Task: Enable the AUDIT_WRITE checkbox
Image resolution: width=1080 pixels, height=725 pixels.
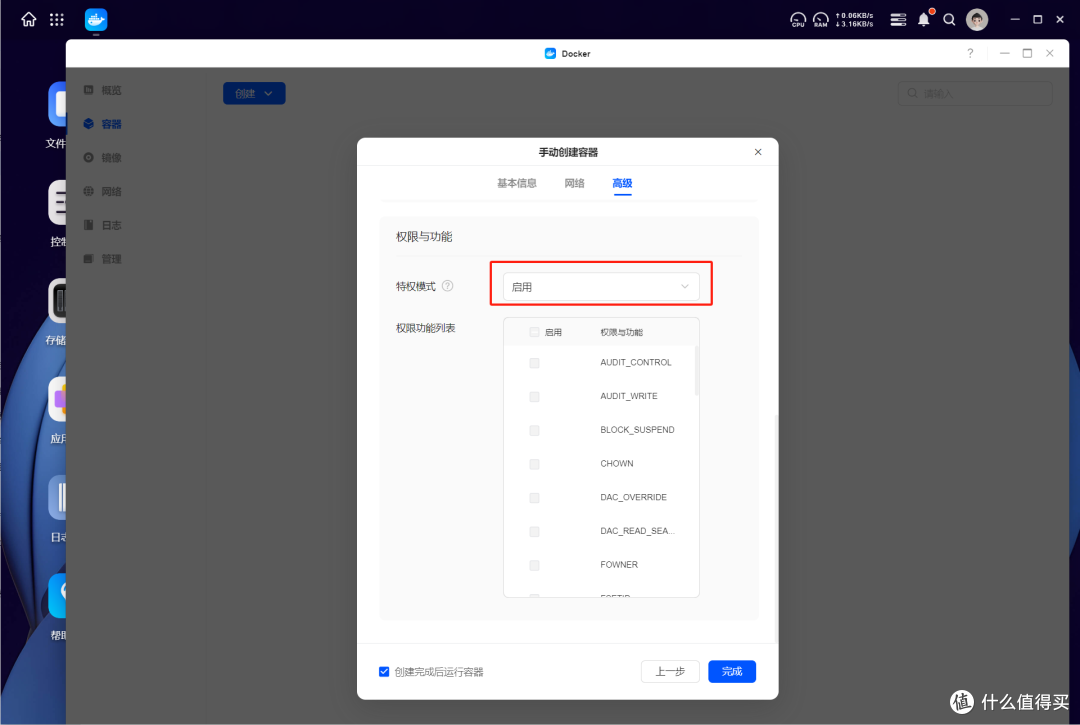Action: point(534,397)
